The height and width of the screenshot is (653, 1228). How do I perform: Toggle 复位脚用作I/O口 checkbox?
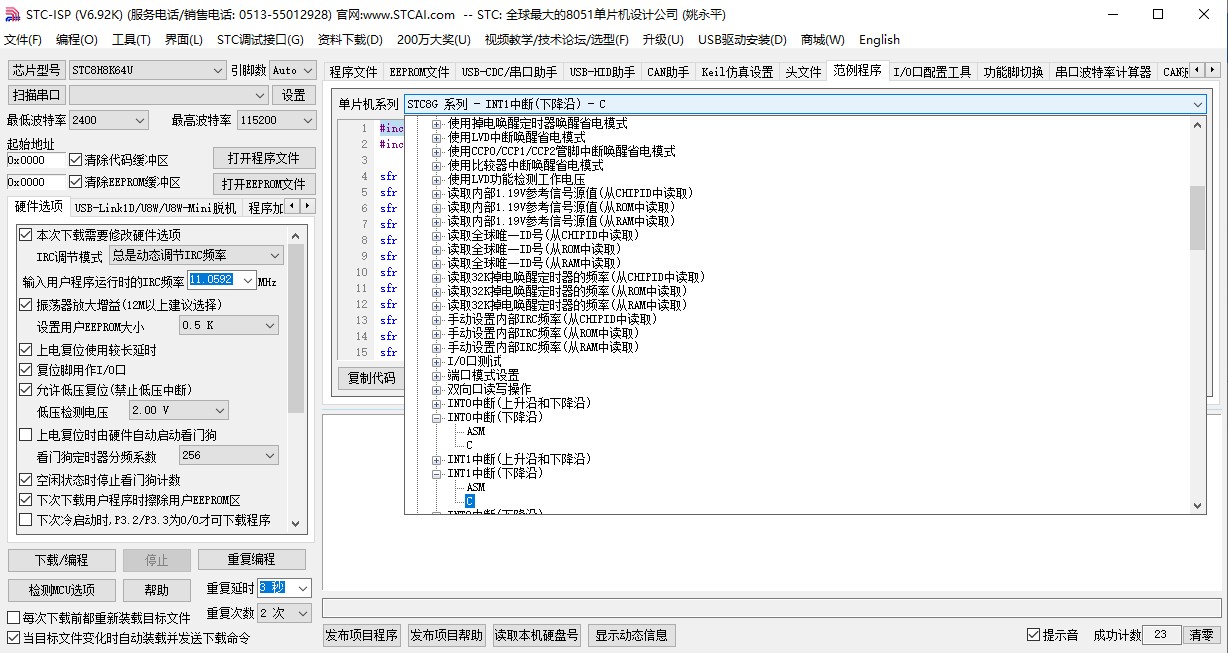(26, 370)
